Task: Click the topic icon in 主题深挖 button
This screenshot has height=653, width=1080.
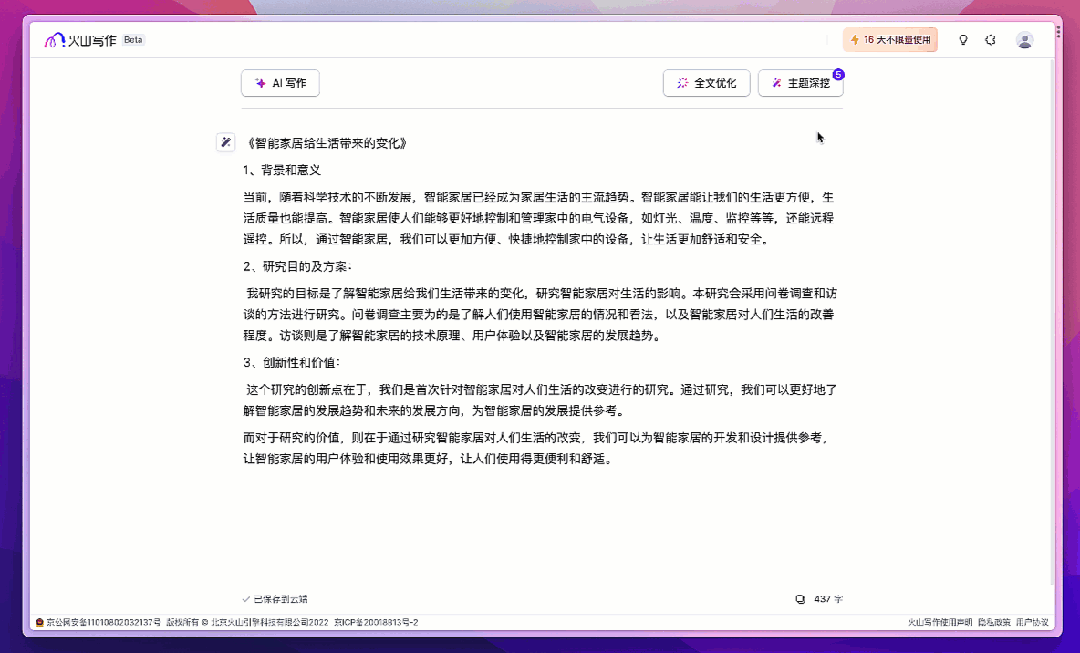Action: [776, 83]
